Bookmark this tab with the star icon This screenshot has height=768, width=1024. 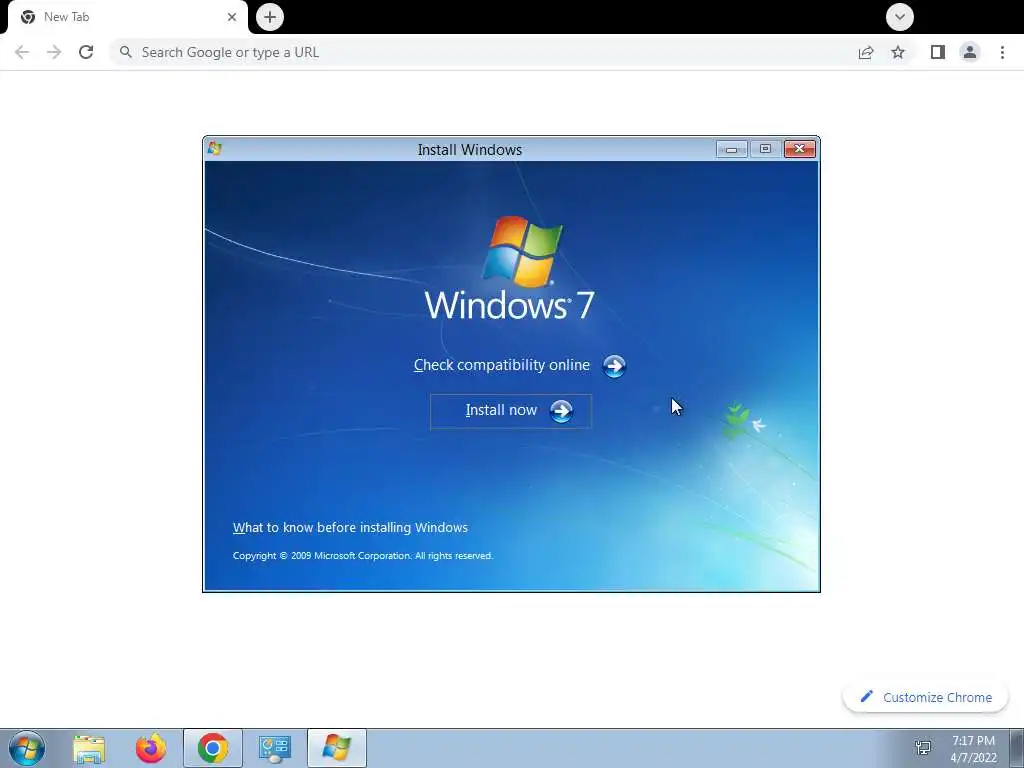[x=898, y=52]
